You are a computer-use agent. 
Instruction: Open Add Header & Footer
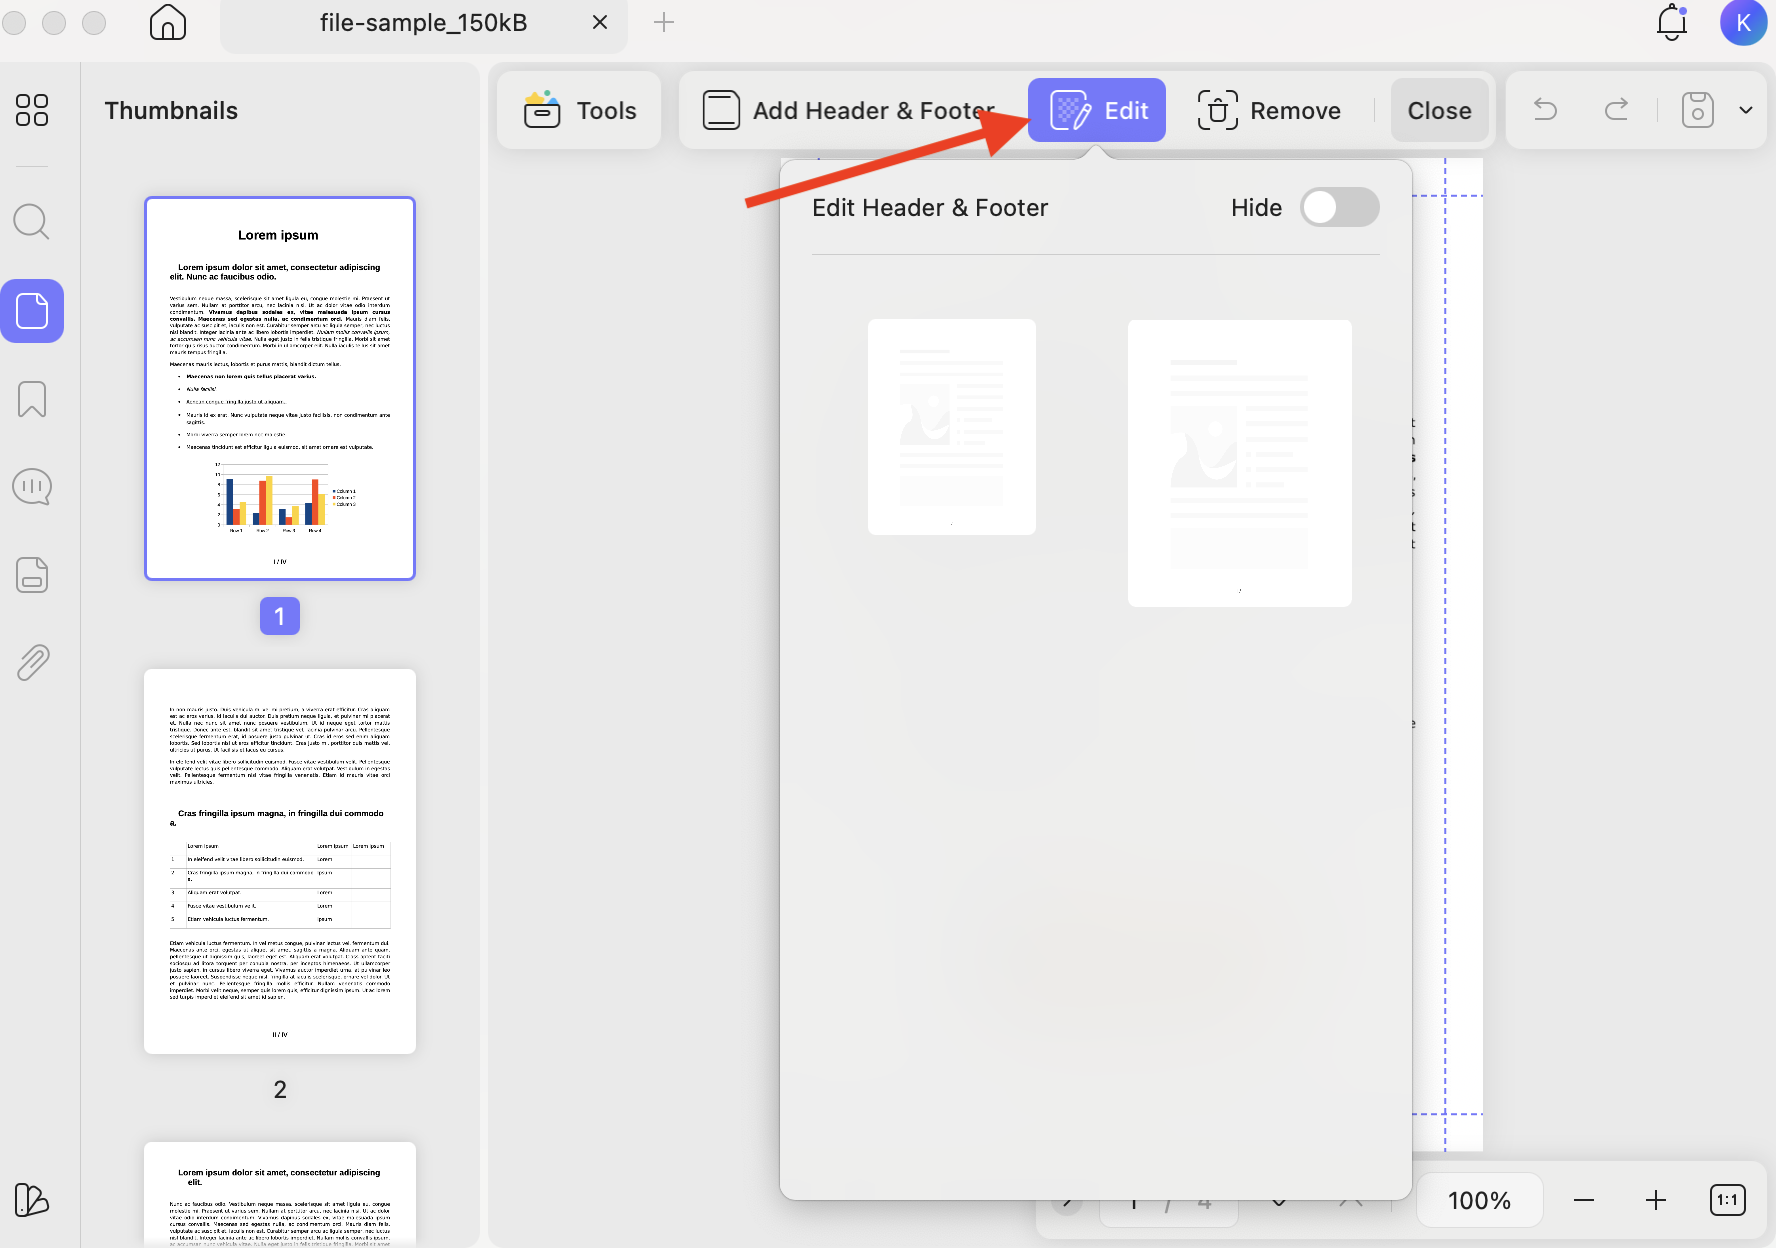[x=845, y=110]
